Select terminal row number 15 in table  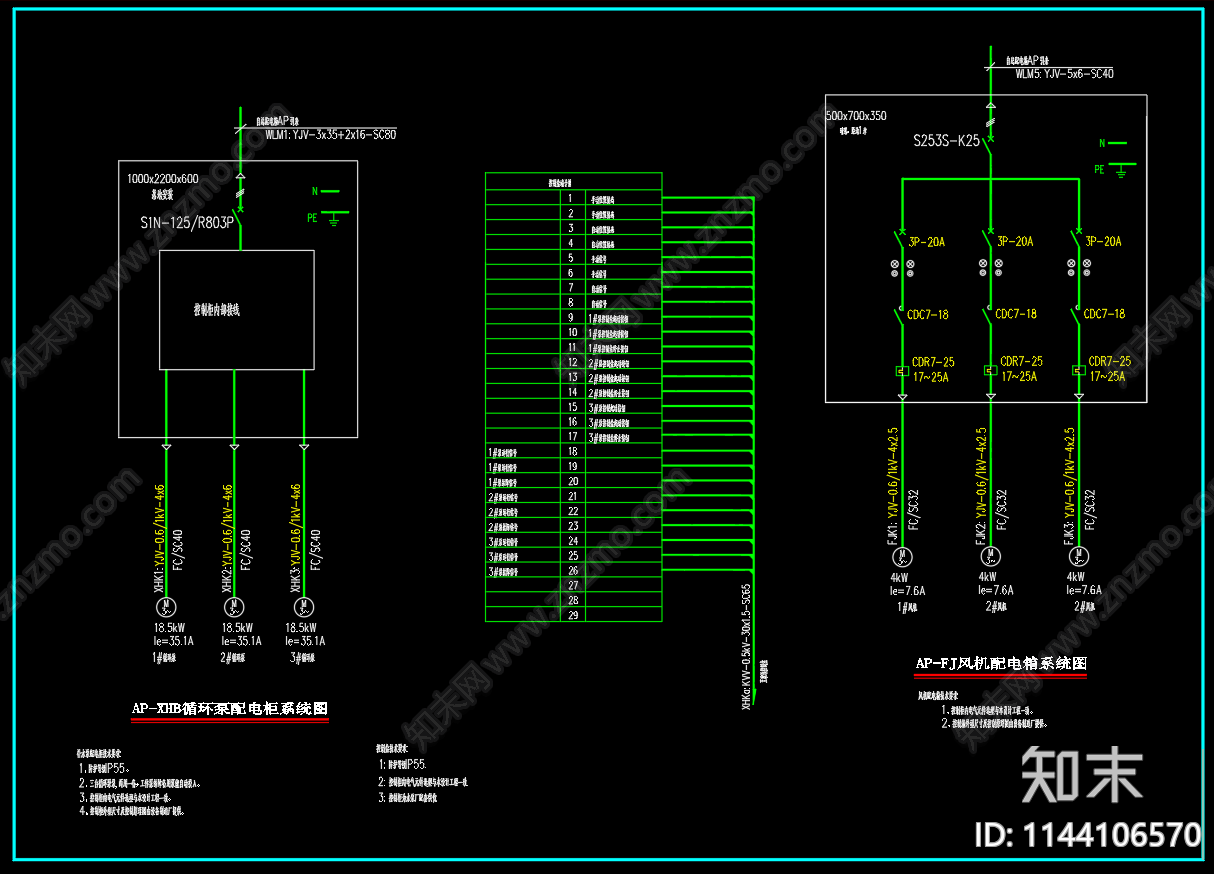point(573,407)
